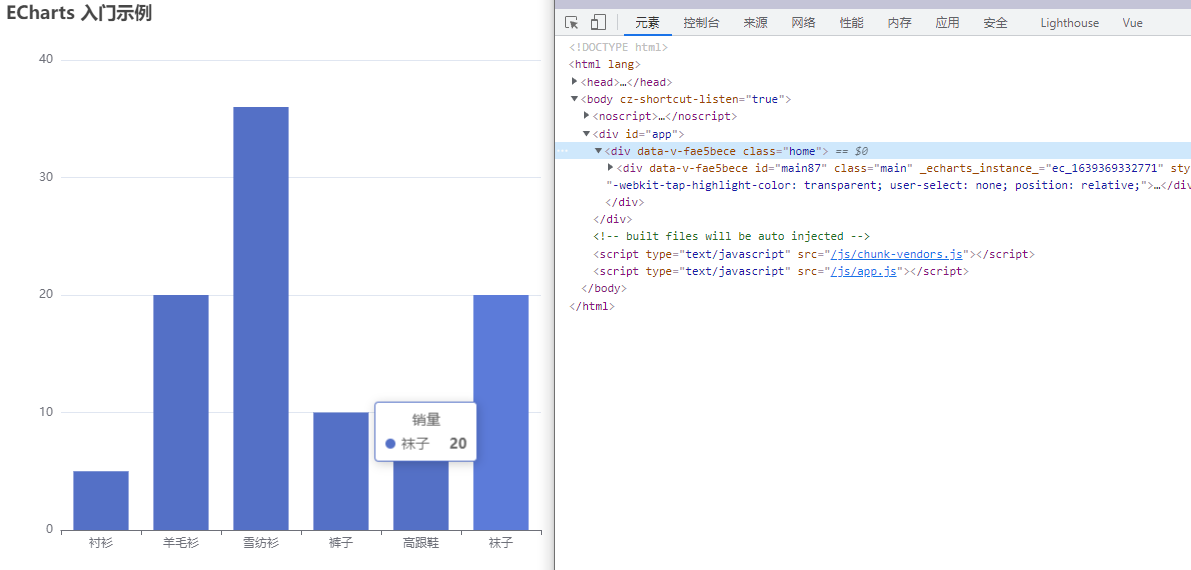This screenshot has height=570, width=1191.
Task: Open the /js/chunk-vendors.js link
Action: [x=896, y=254]
